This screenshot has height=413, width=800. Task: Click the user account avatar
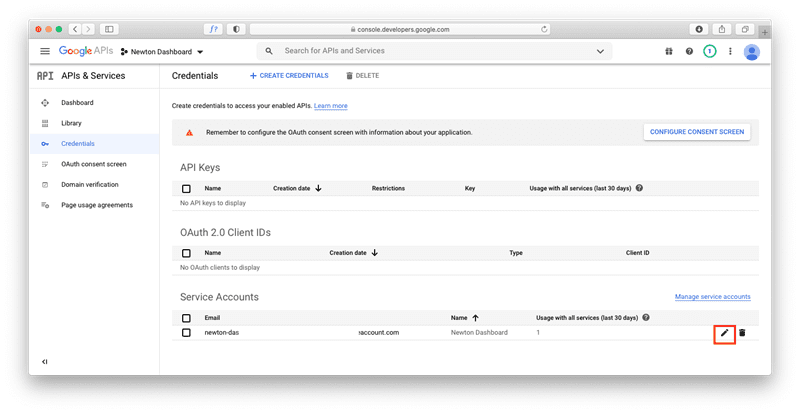click(752, 52)
